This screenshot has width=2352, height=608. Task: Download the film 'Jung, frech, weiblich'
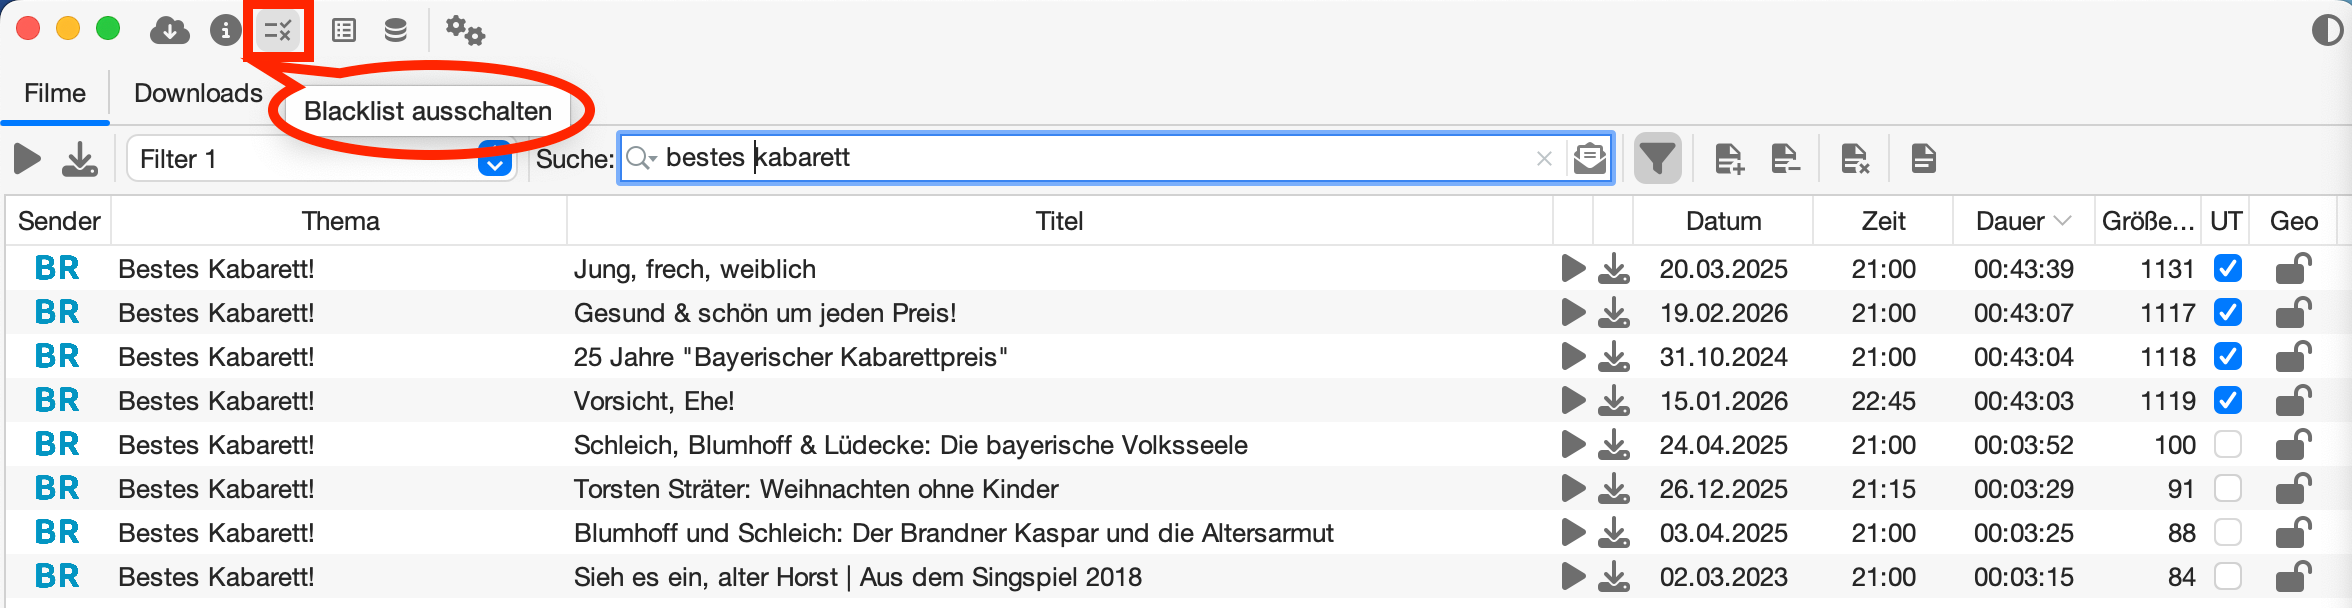click(x=1613, y=269)
